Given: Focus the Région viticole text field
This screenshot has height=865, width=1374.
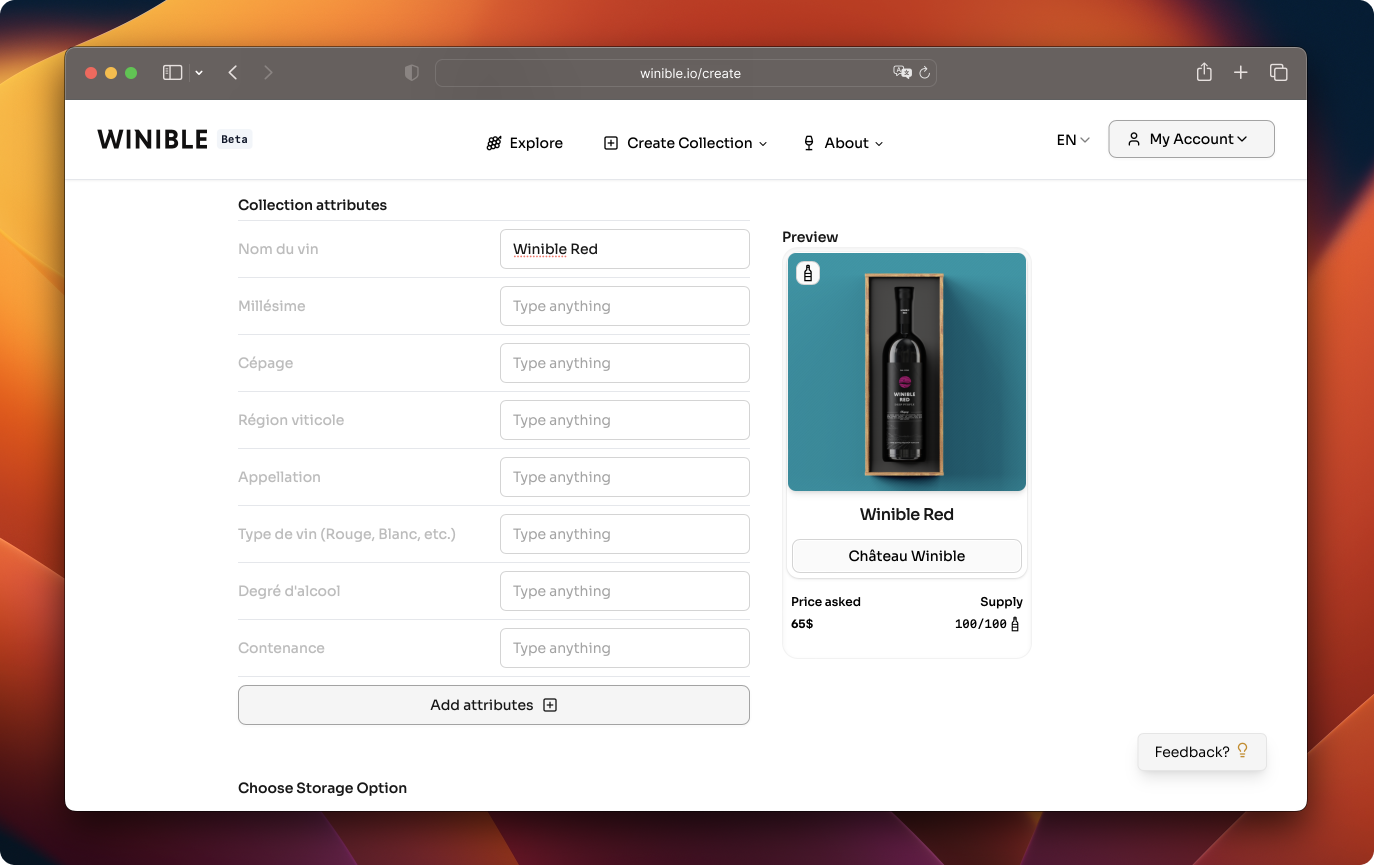Looking at the screenshot, I should (x=625, y=420).
